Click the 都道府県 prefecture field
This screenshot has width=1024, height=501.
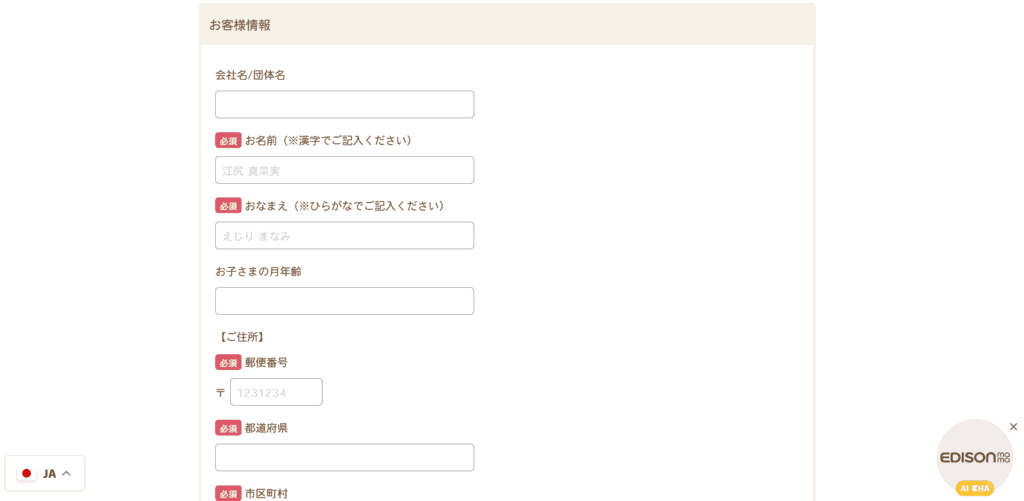pyautogui.click(x=344, y=457)
